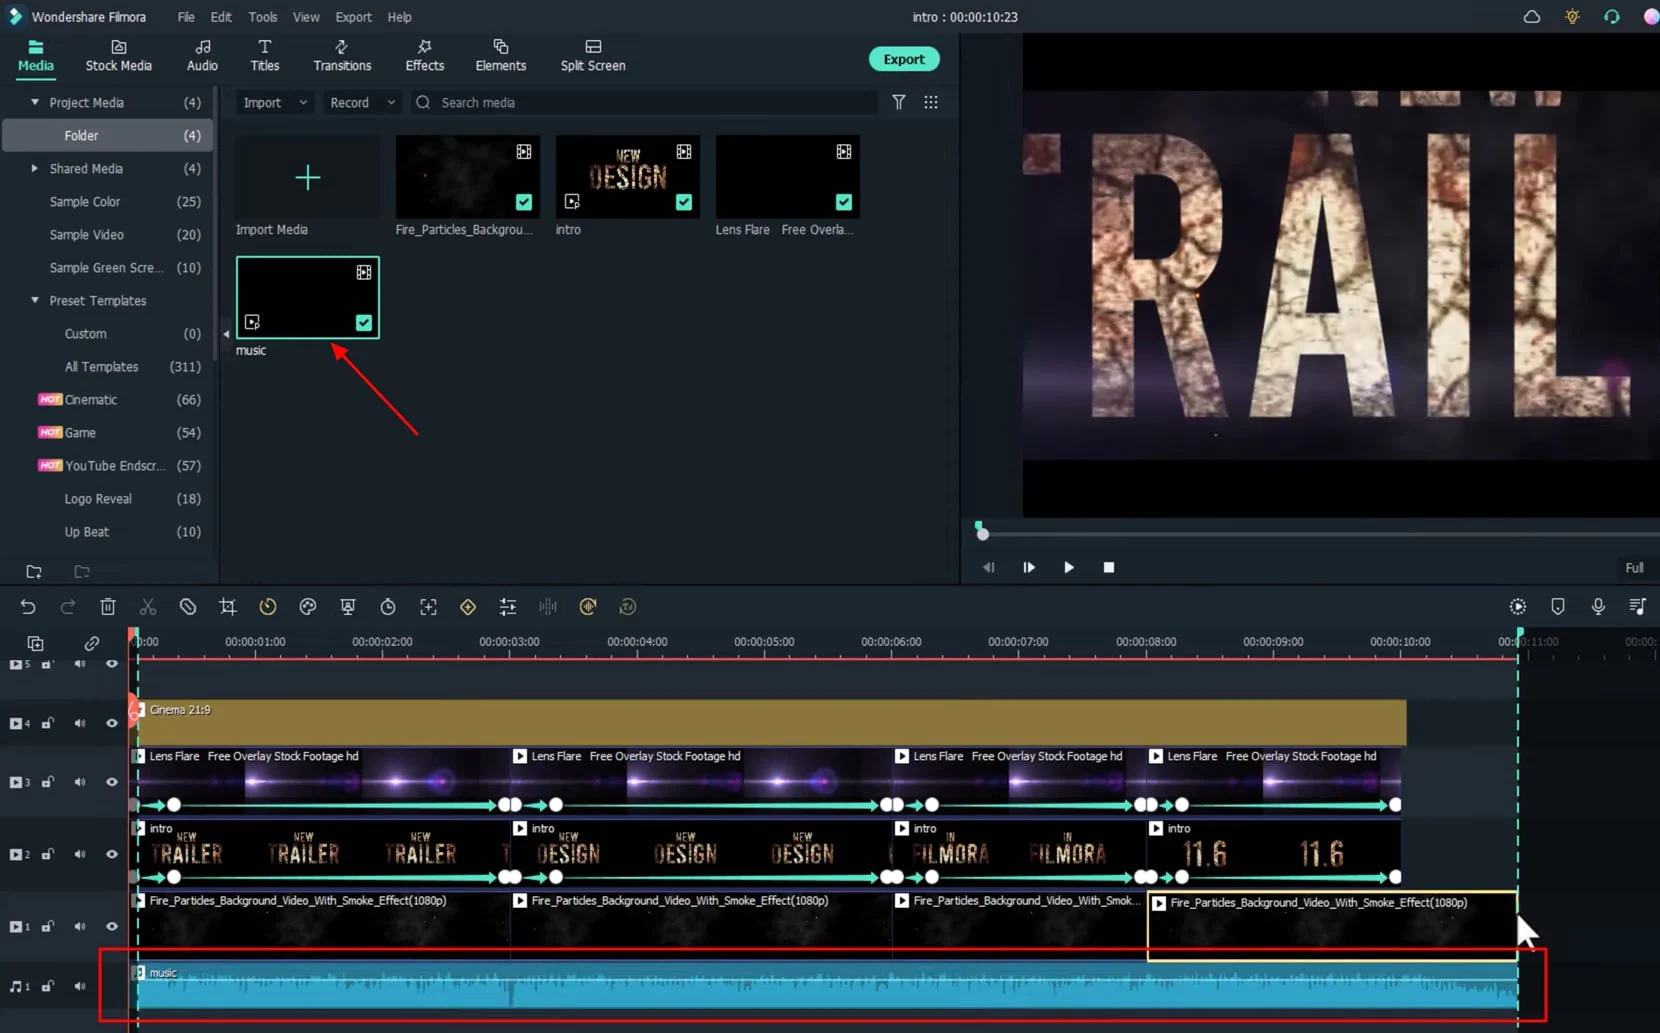Collapse the media sidebar panel arrow

(x=226, y=334)
